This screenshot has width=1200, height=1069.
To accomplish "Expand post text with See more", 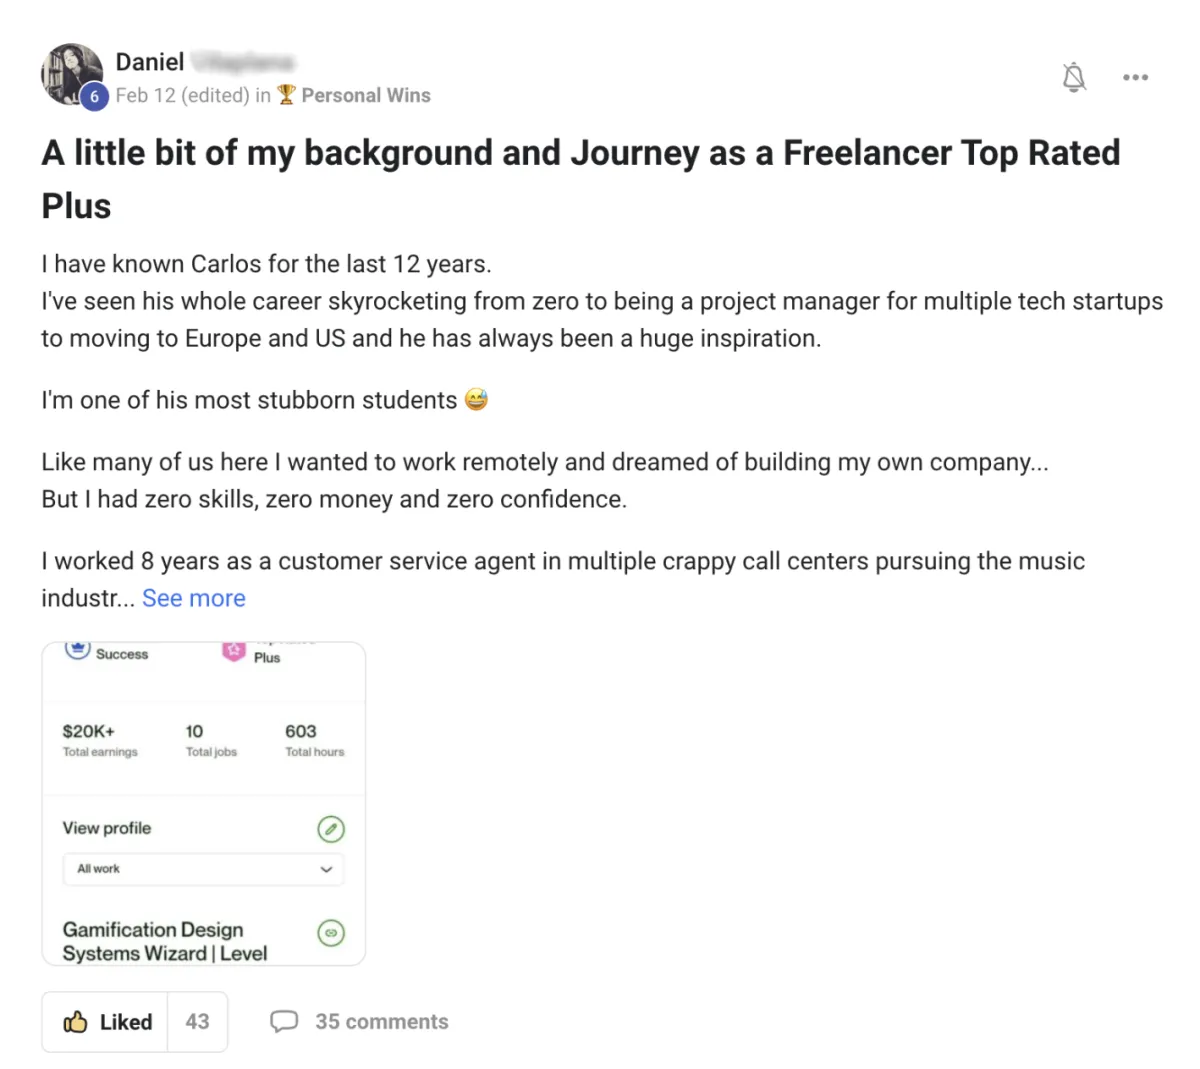I will click(194, 598).
